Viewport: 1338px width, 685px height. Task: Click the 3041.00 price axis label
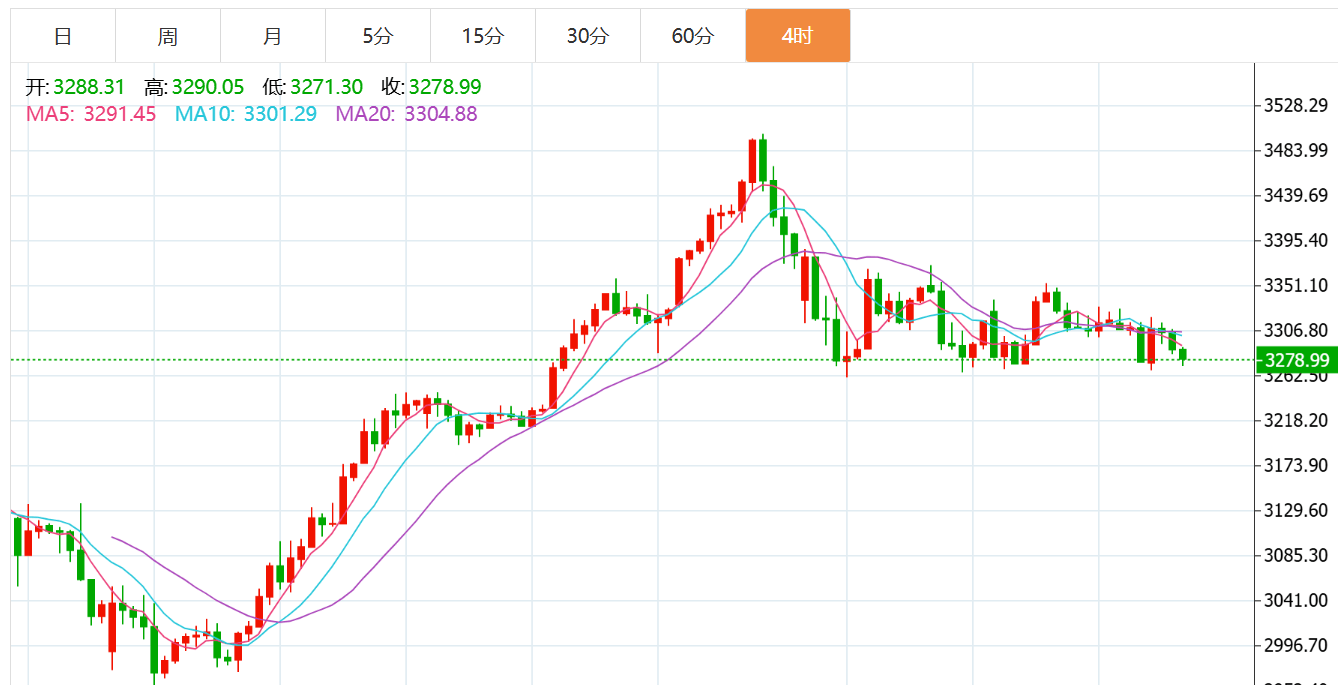[1295, 600]
